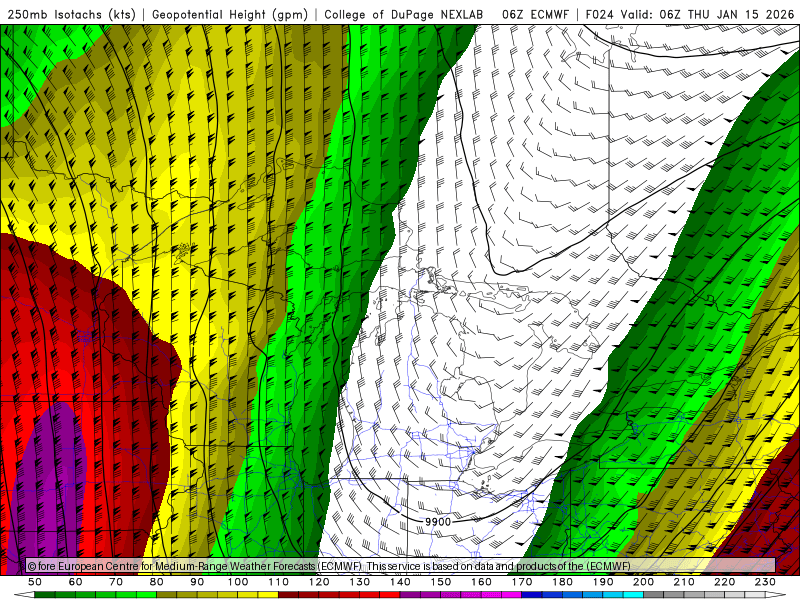This screenshot has width=800, height=600.
Task: Click the '130' color scale label
Action: tap(360, 582)
